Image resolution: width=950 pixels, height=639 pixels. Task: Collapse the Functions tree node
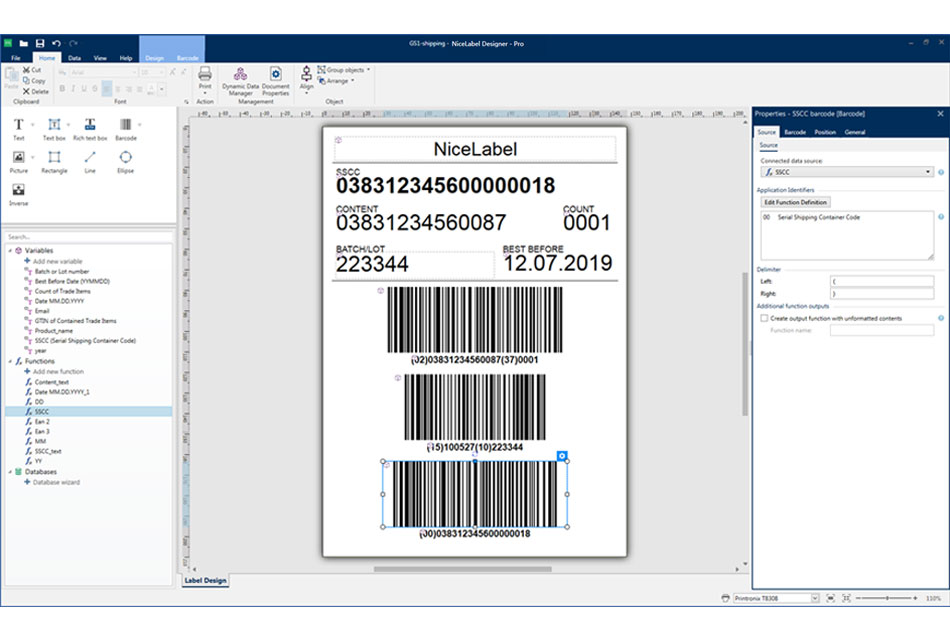(x=10, y=361)
